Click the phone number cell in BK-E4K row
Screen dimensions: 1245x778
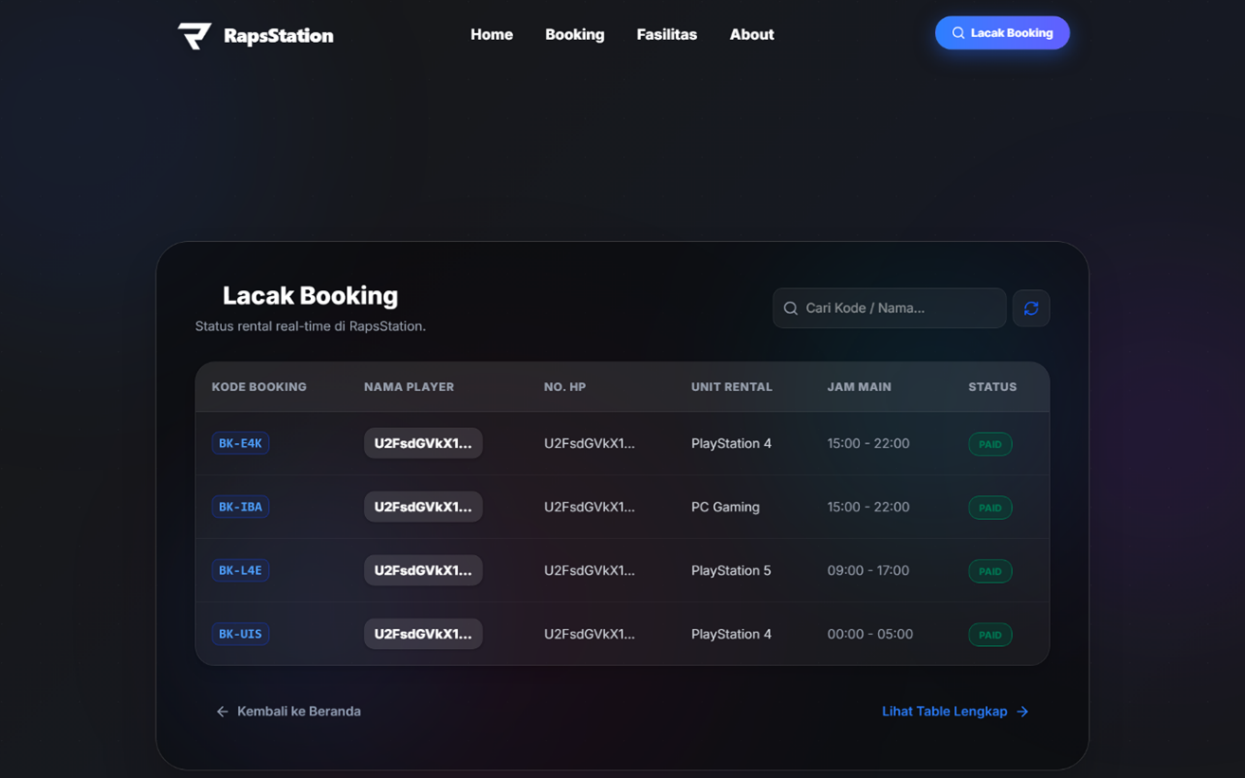(x=589, y=443)
